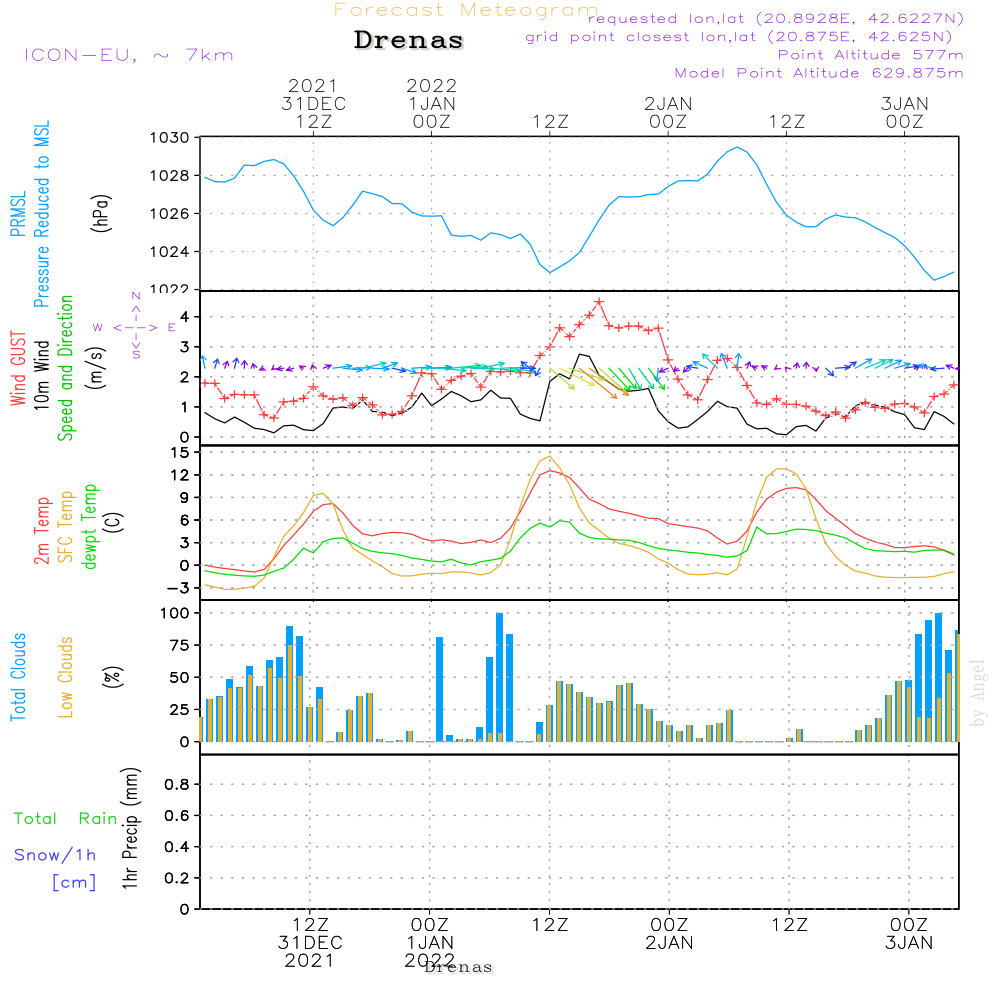
Task: Click the Total Clouds legend label
Action: [18, 676]
